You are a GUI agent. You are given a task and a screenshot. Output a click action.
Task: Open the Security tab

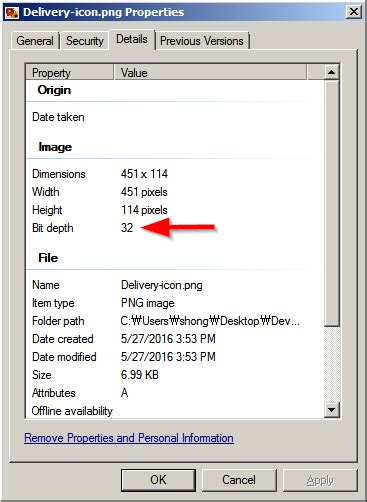tap(85, 41)
